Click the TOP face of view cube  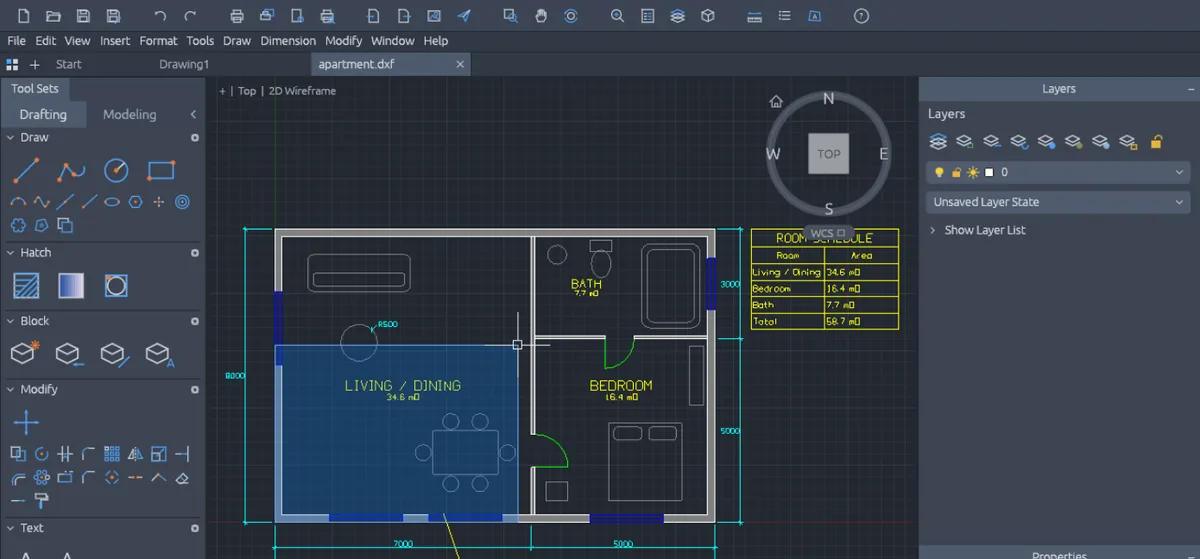click(829, 154)
